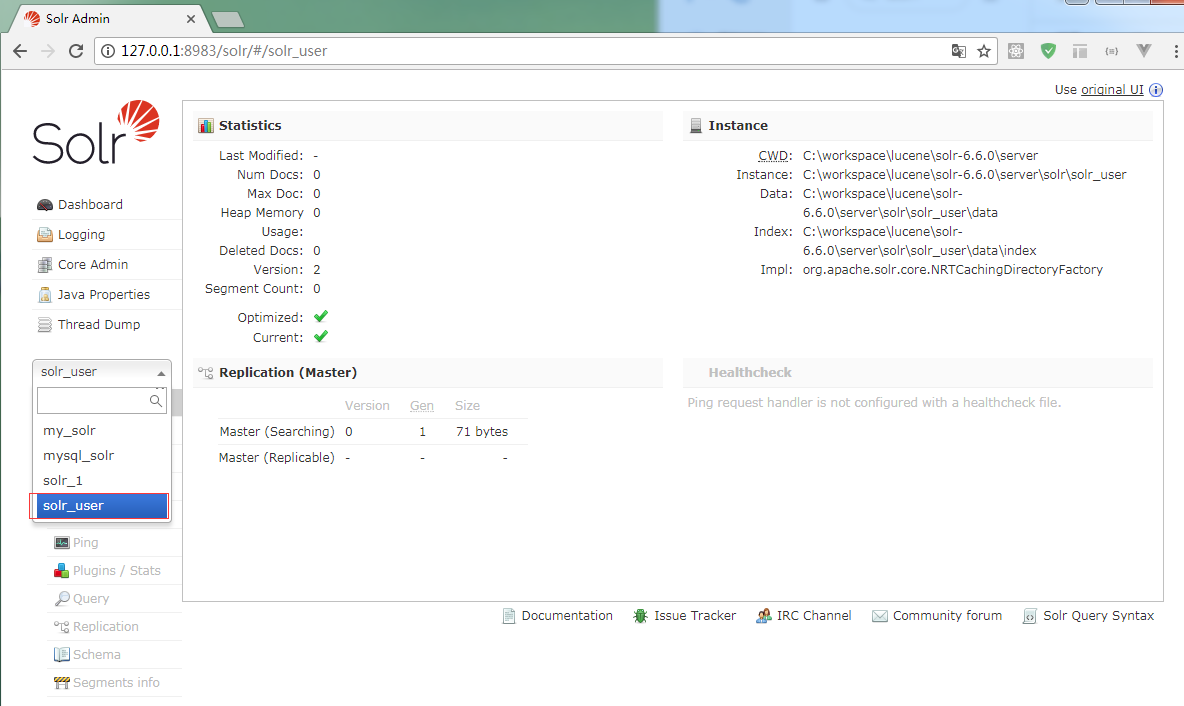The width and height of the screenshot is (1184, 706).
Task: Click the Replication nodes icon in sidebar
Action: click(62, 627)
